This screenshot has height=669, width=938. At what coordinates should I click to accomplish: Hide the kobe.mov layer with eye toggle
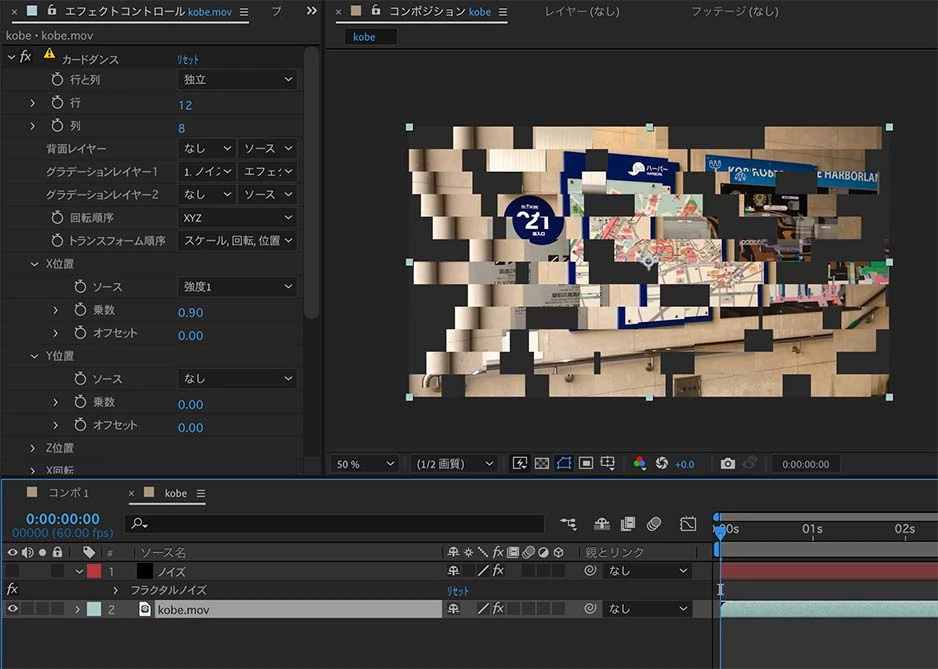click(x=13, y=608)
